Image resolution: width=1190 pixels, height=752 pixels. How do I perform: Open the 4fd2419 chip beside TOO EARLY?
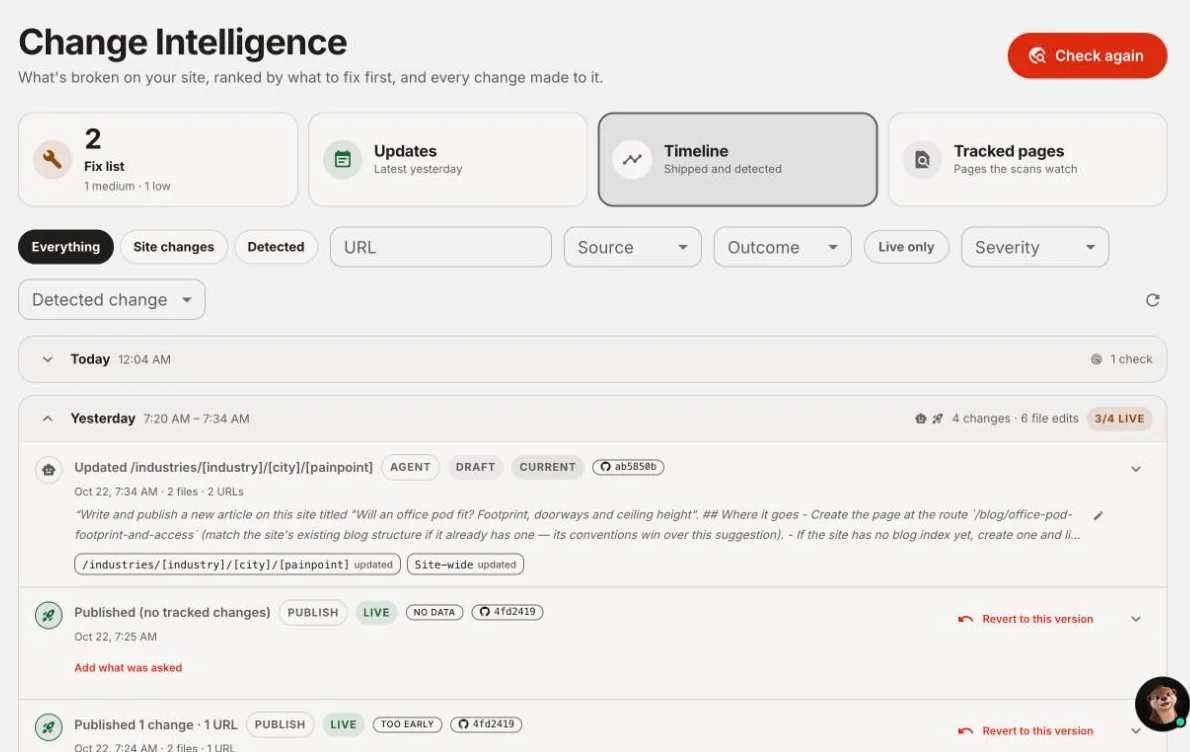[x=486, y=724]
